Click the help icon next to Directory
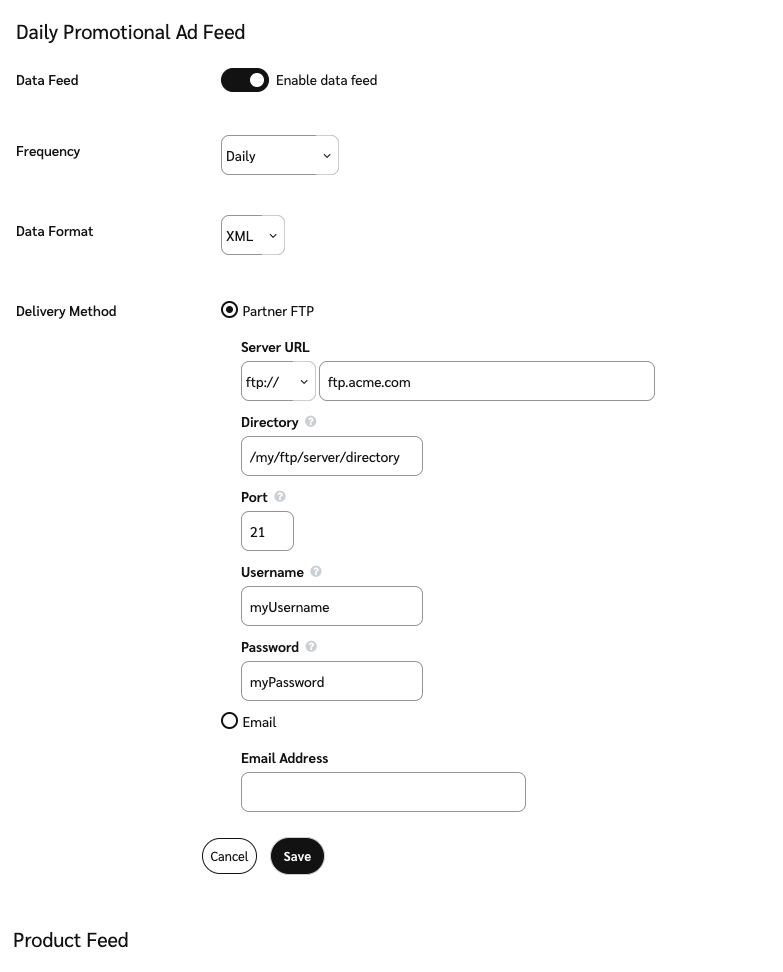Screen dimensions: 783x972 tap(311, 422)
